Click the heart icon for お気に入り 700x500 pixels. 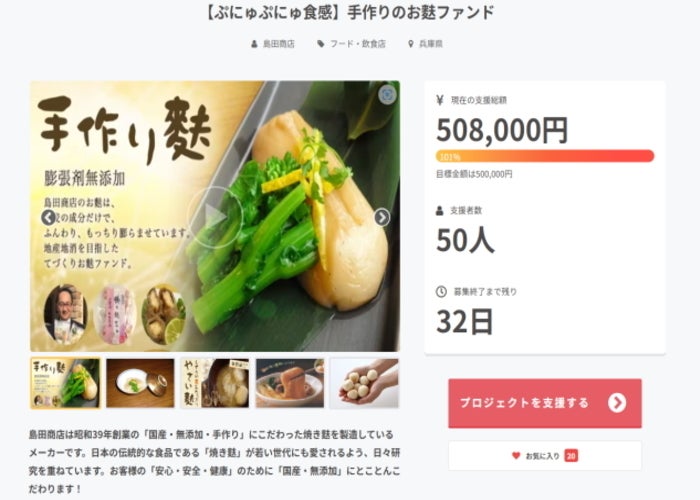point(516,455)
